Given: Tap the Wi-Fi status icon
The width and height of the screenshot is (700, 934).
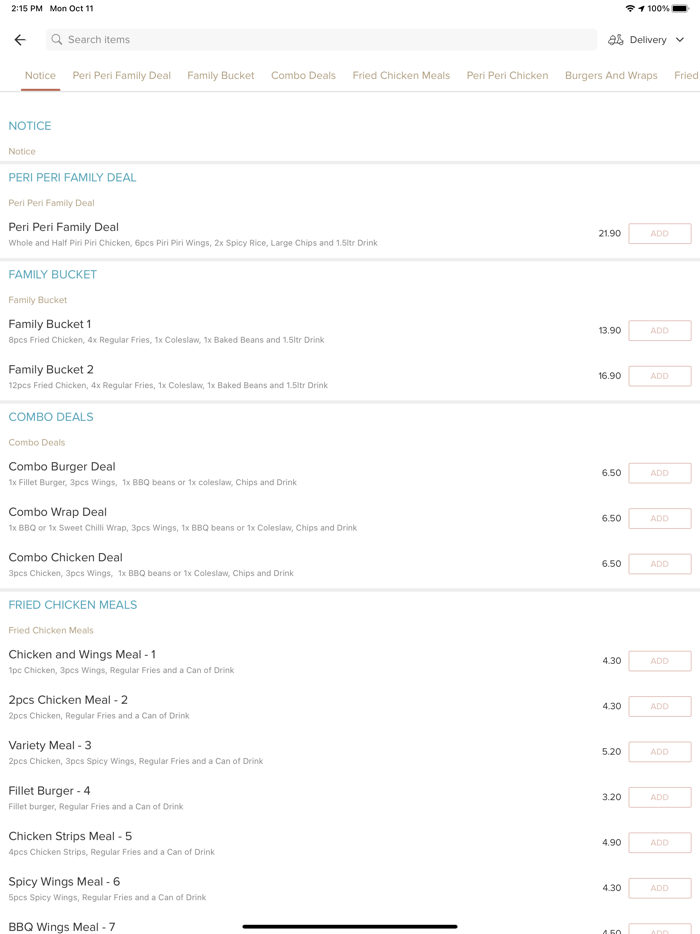Looking at the screenshot, I should coord(630,8).
